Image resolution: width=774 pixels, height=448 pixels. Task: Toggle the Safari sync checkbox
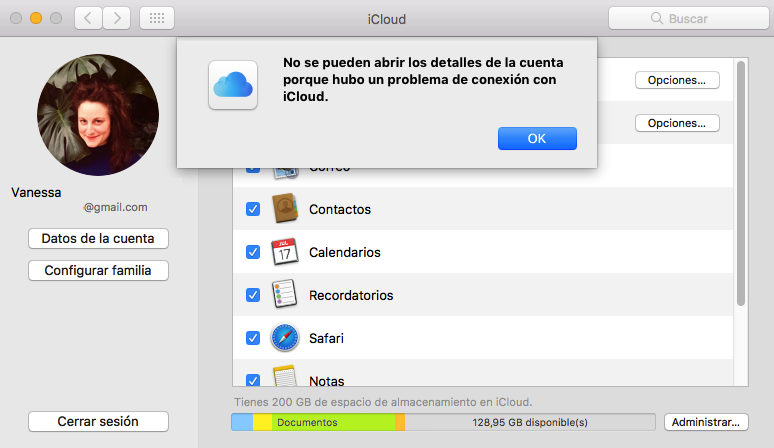click(253, 338)
